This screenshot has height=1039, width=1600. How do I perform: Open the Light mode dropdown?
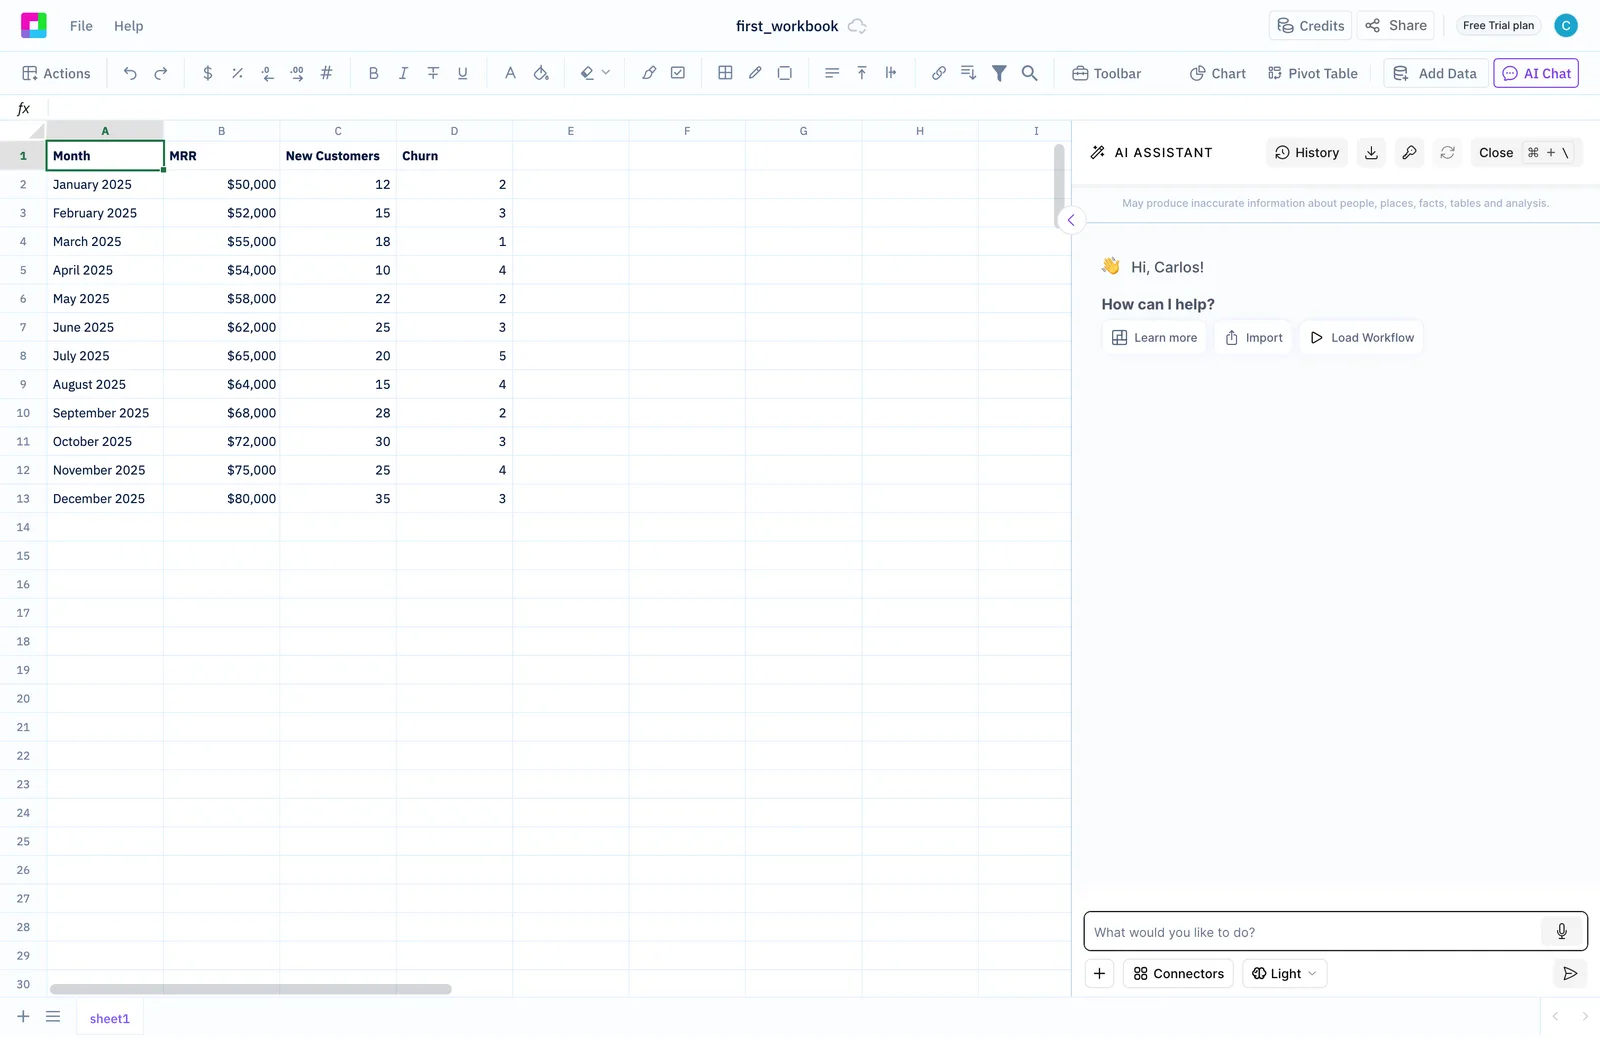(1285, 974)
